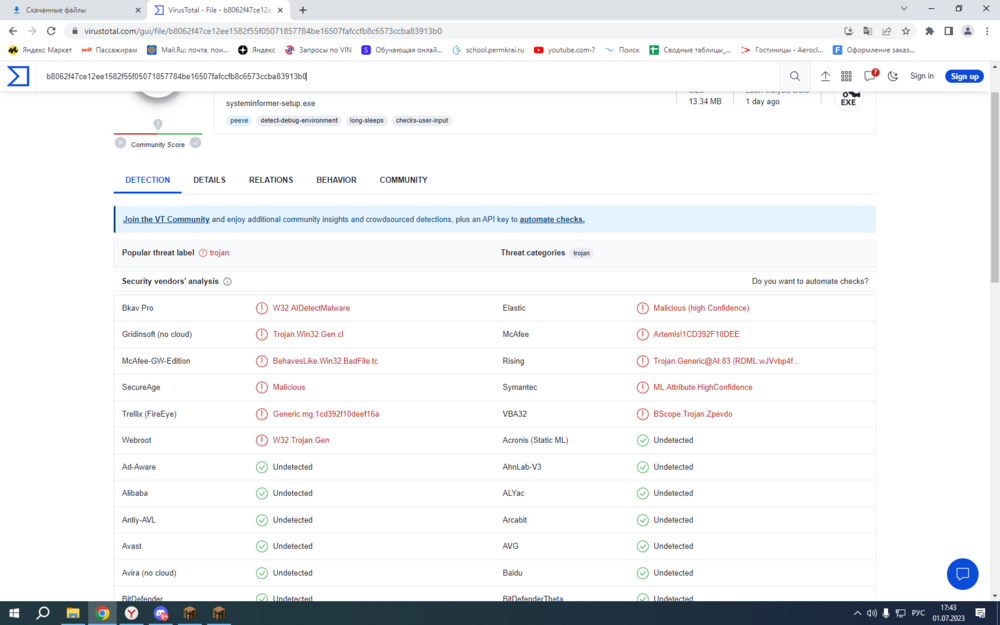Click the upload file arrow icon
Viewport: 1000px width, 625px height.
pyautogui.click(x=825, y=76)
